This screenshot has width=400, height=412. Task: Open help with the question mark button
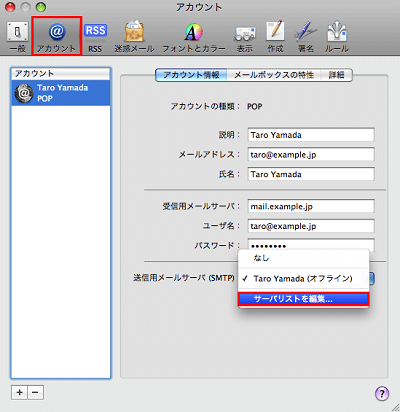pyautogui.click(x=382, y=393)
